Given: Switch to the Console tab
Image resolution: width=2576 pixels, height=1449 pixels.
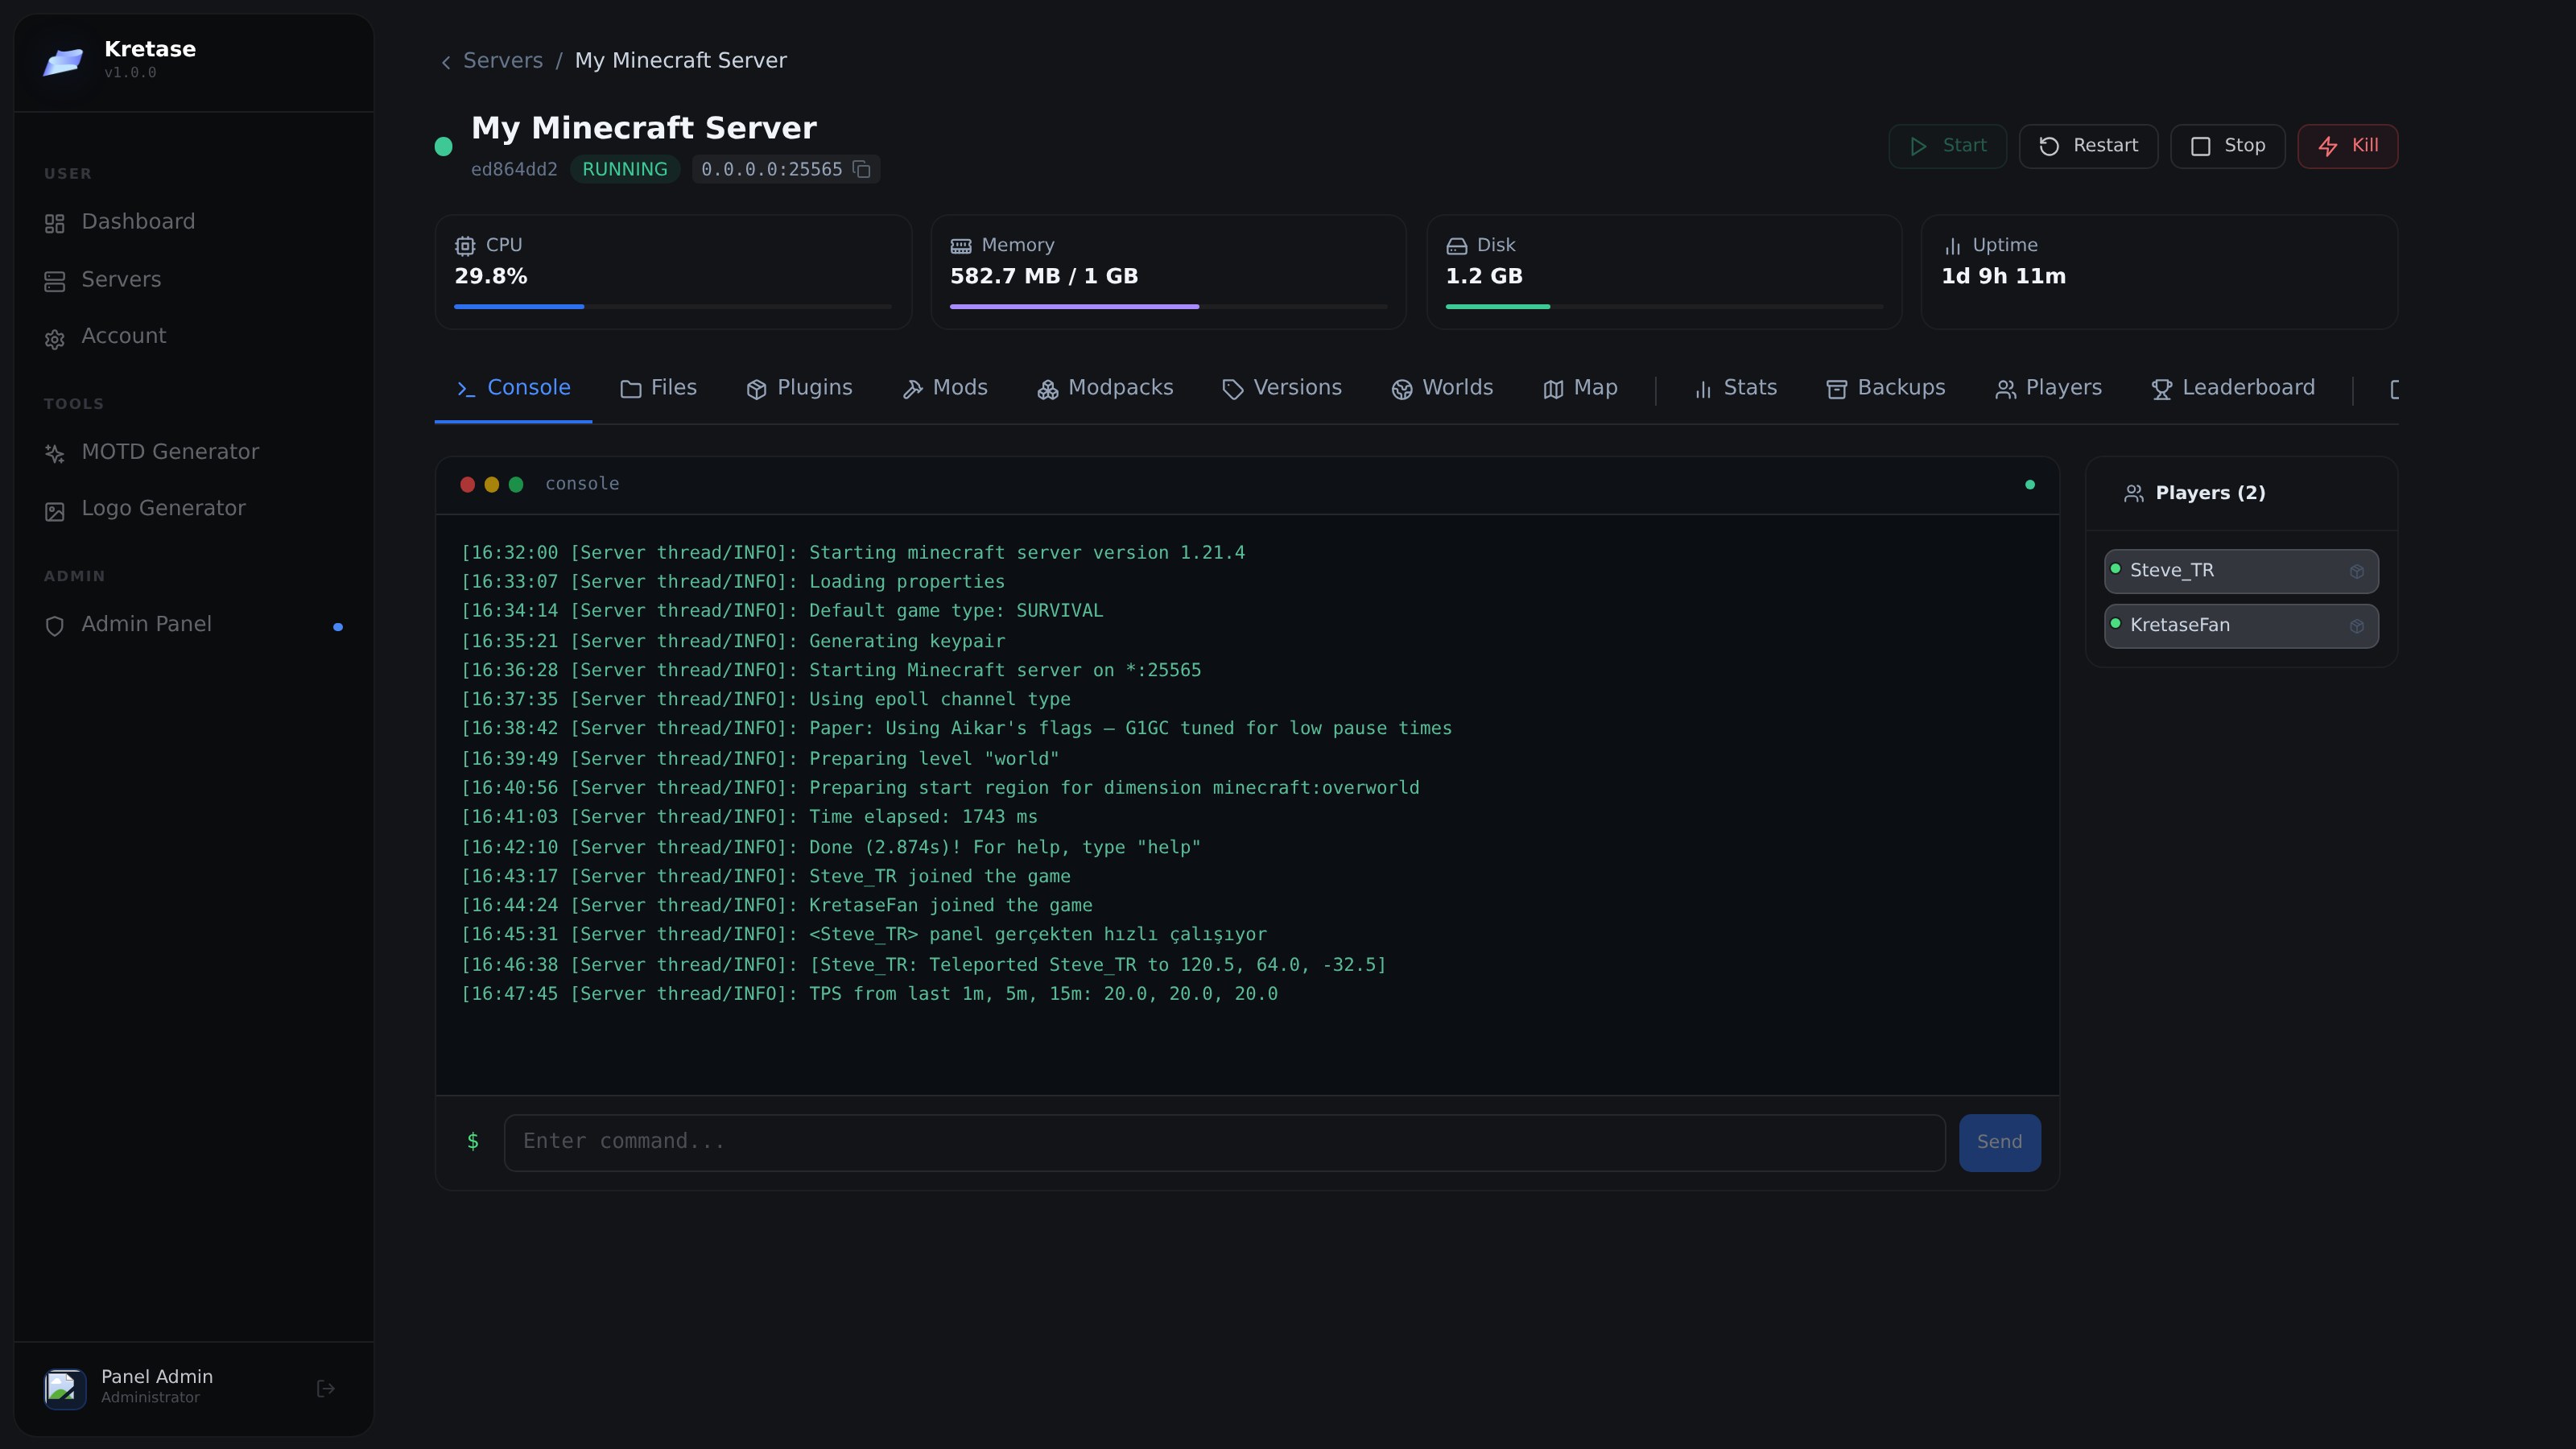Looking at the screenshot, I should pos(513,388).
